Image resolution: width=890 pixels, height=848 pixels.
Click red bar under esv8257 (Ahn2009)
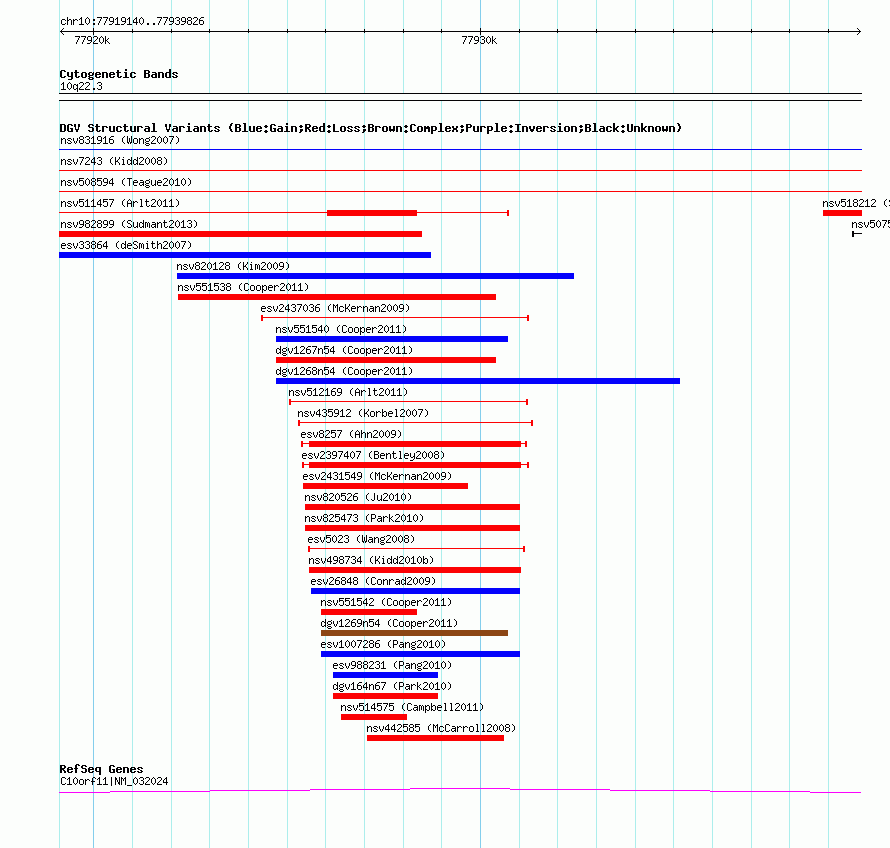coord(415,444)
